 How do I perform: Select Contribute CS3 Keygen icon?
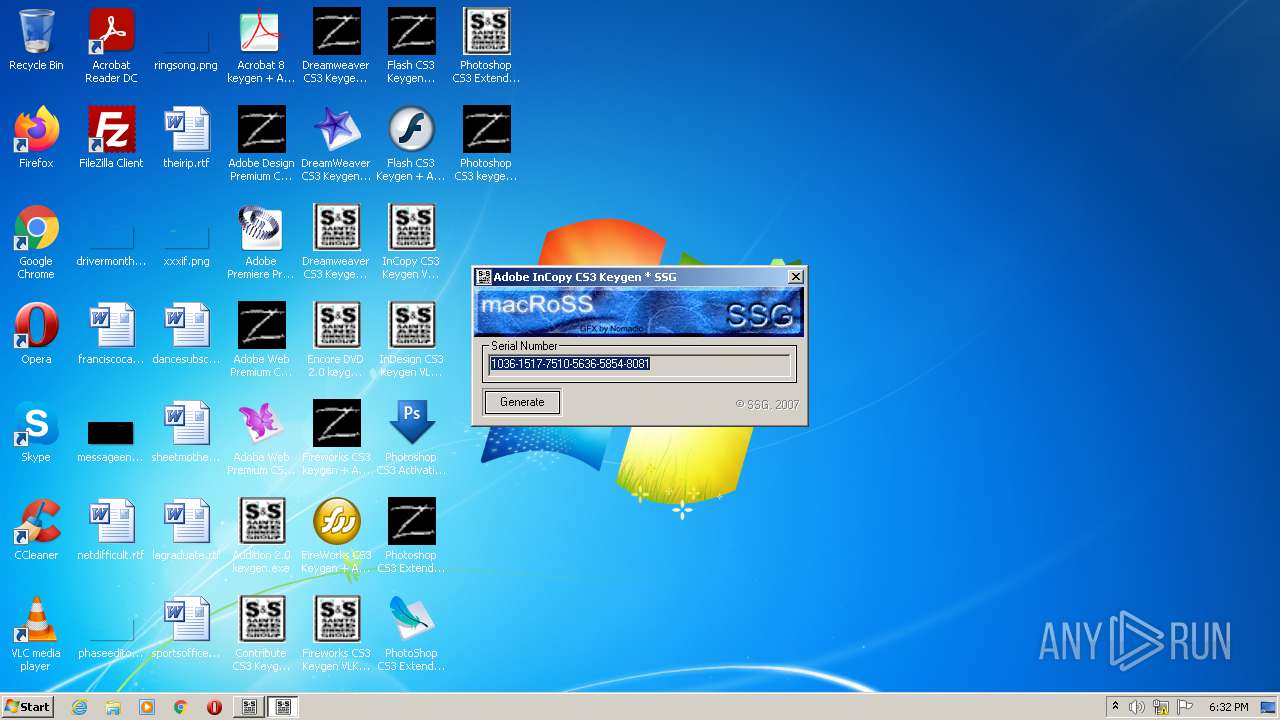[x=261, y=634]
